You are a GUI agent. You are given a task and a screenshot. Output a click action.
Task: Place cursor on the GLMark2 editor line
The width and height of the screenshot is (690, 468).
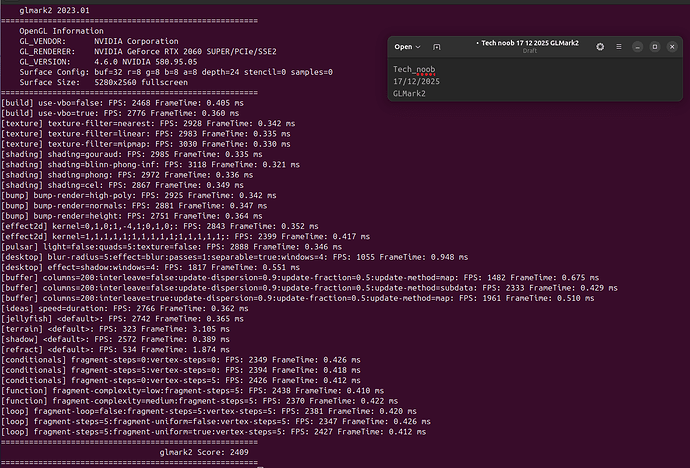pos(409,94)
